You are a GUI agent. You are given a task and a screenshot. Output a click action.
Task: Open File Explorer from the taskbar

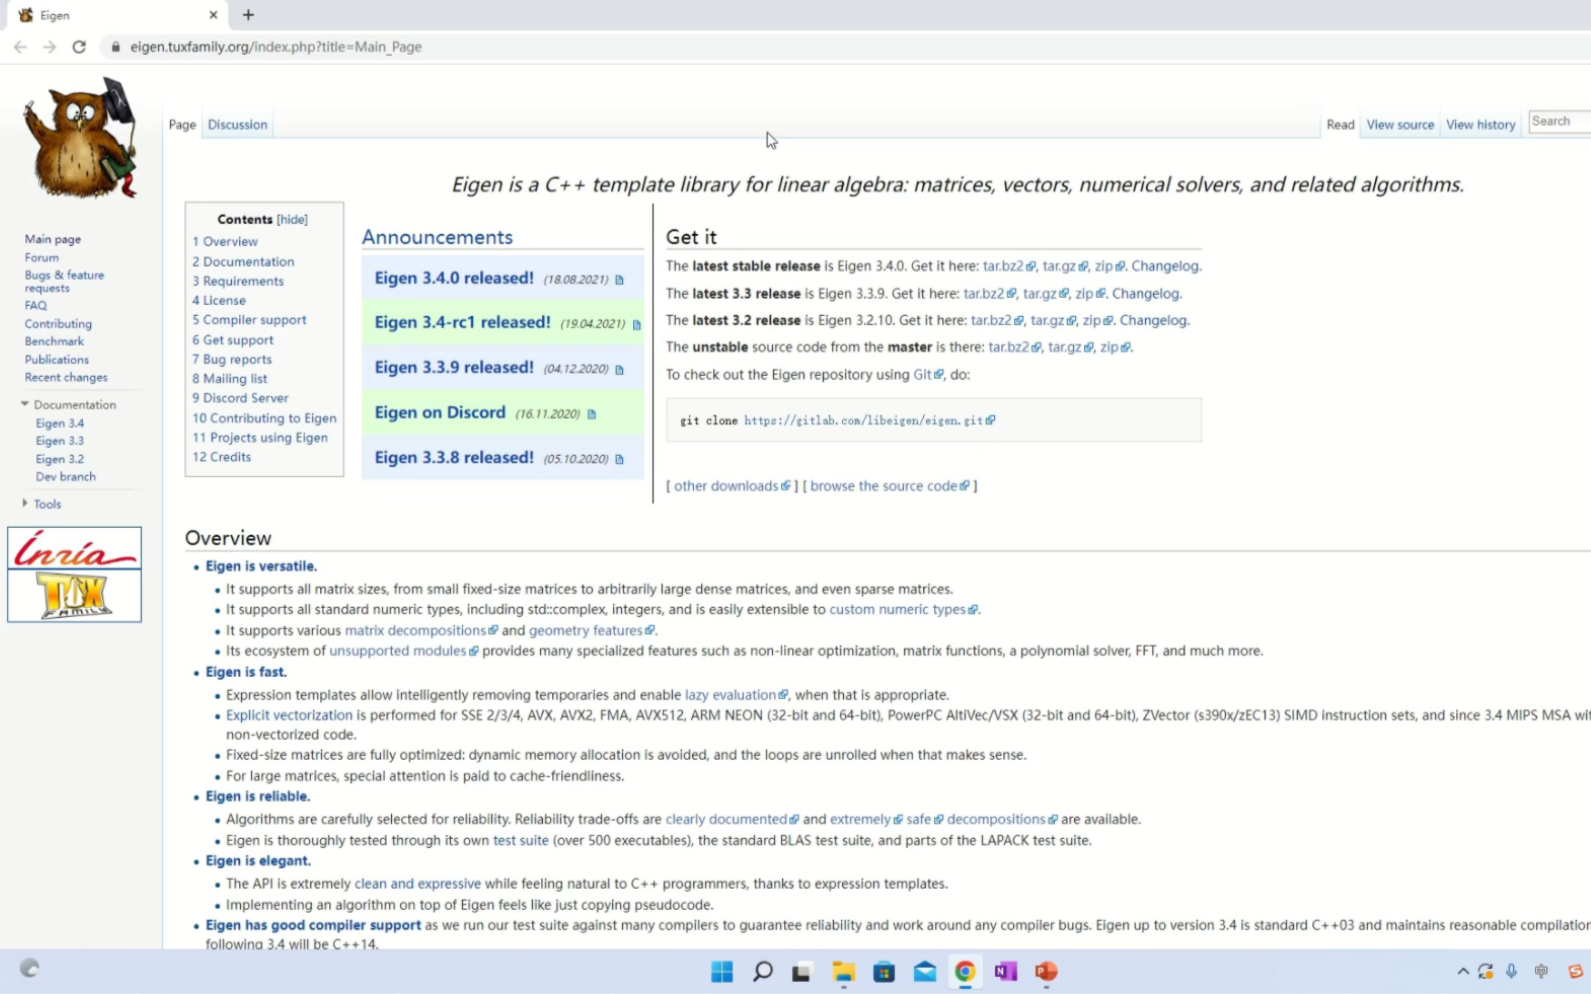tap(844, 971)
